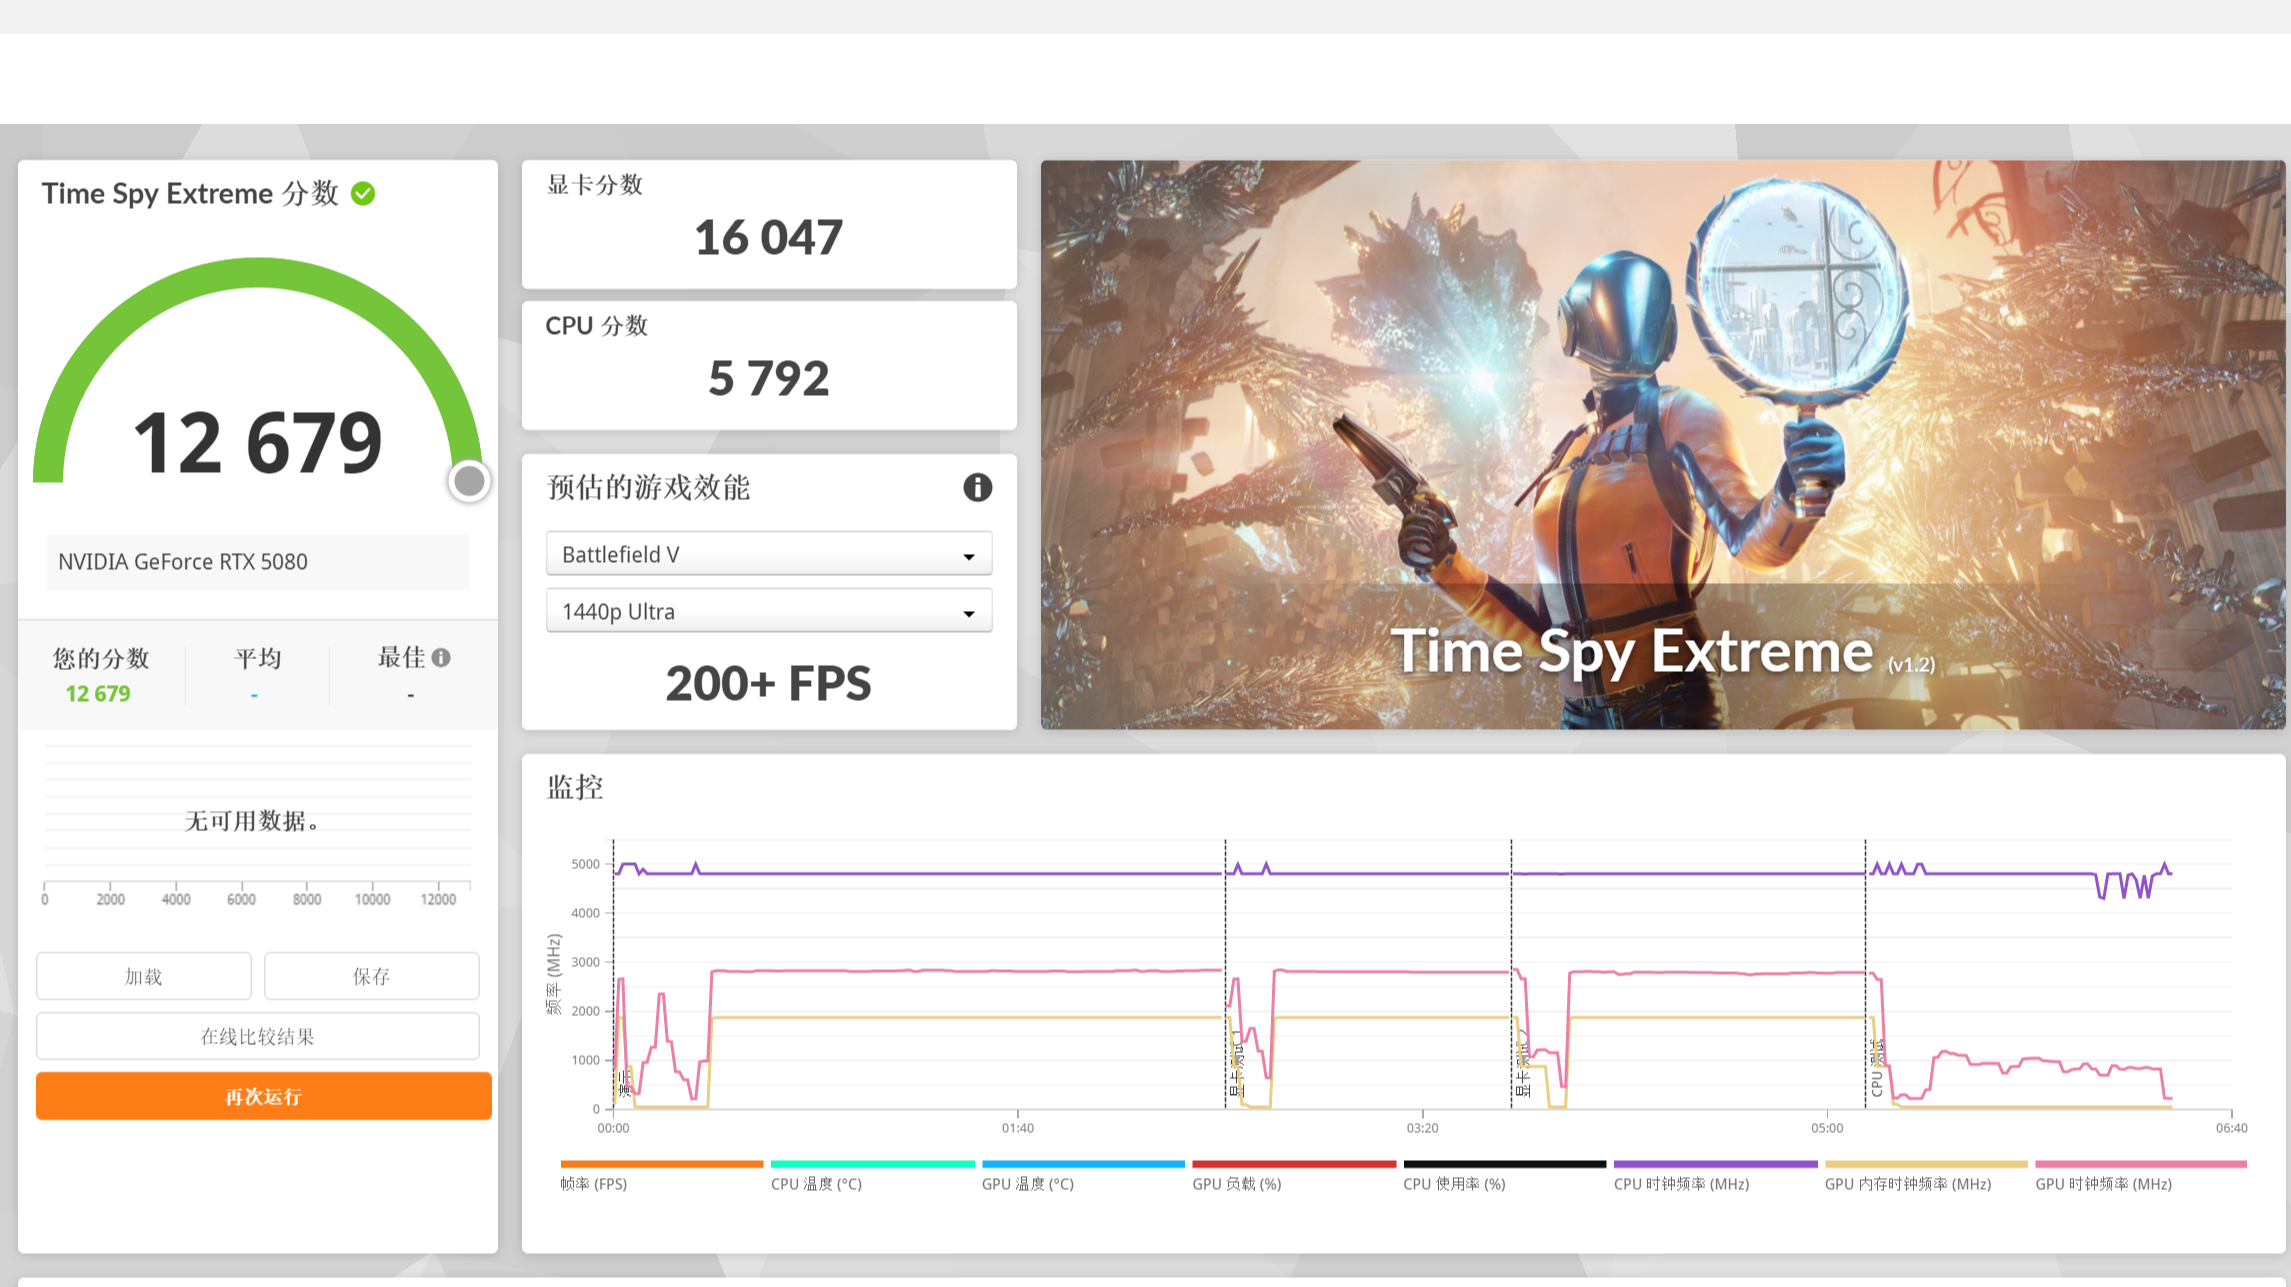Viewport: 2291px width, 1287px height.
Task: Open the 1440p Ultra resolution dropdown
Action: coord(768,611)
